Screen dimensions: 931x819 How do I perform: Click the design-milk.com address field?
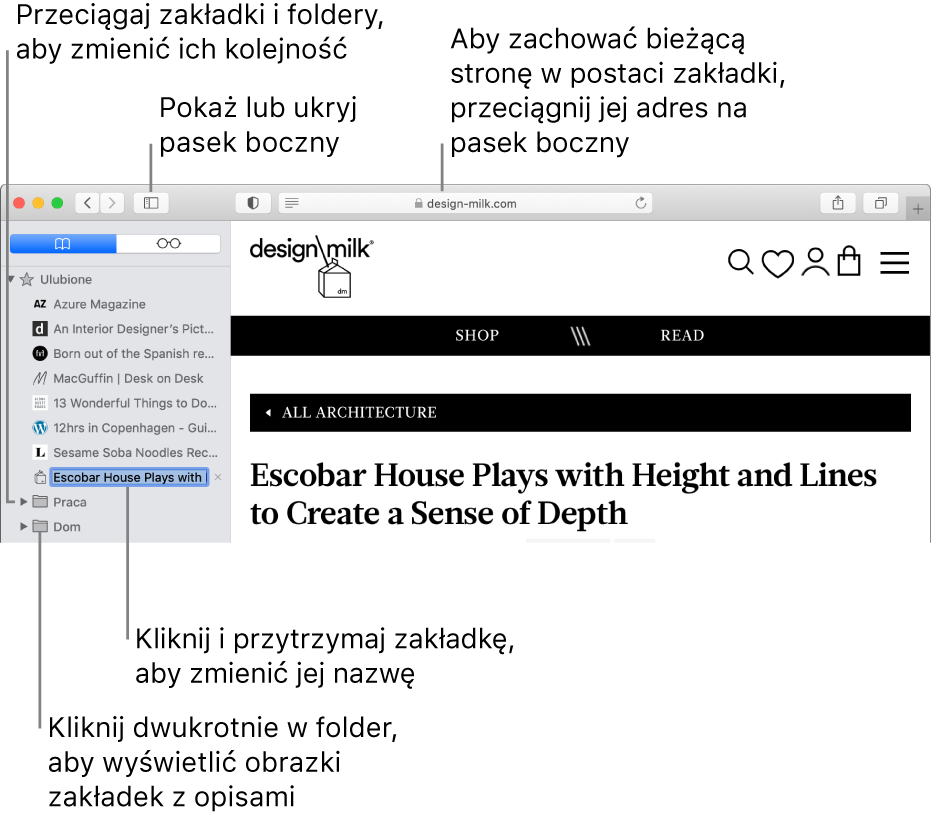point(466,203)
